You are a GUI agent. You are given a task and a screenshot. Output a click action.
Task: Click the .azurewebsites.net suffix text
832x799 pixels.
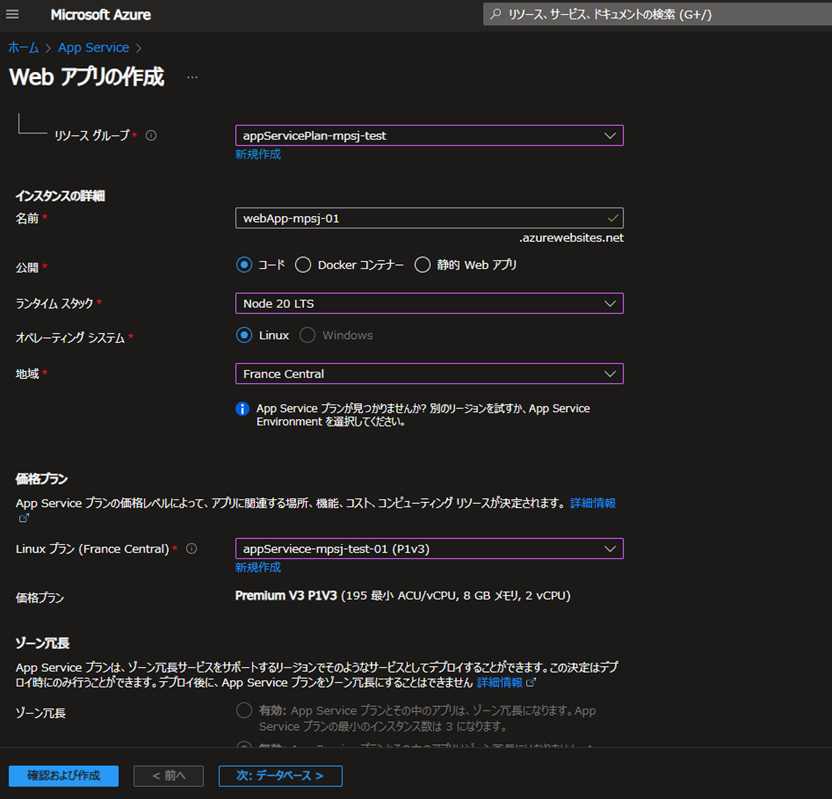click(571, 238)
